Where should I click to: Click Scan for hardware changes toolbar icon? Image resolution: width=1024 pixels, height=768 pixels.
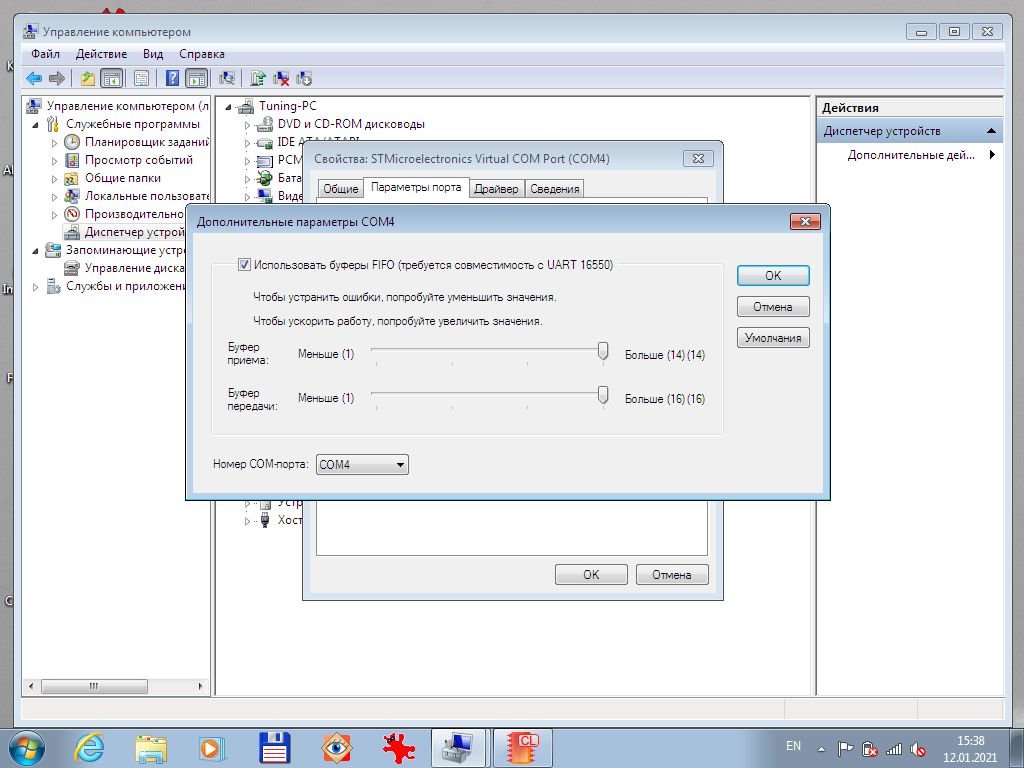coord(227,78)
